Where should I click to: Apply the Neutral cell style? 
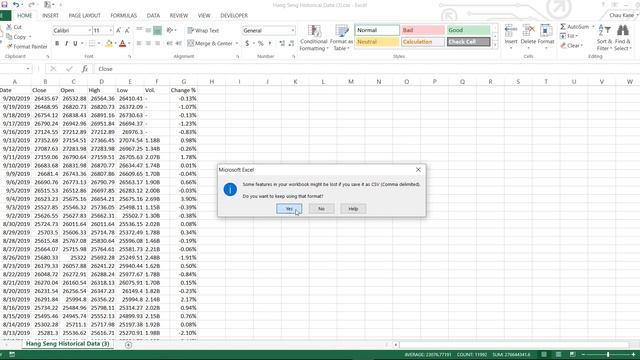[x=377, y=42]
